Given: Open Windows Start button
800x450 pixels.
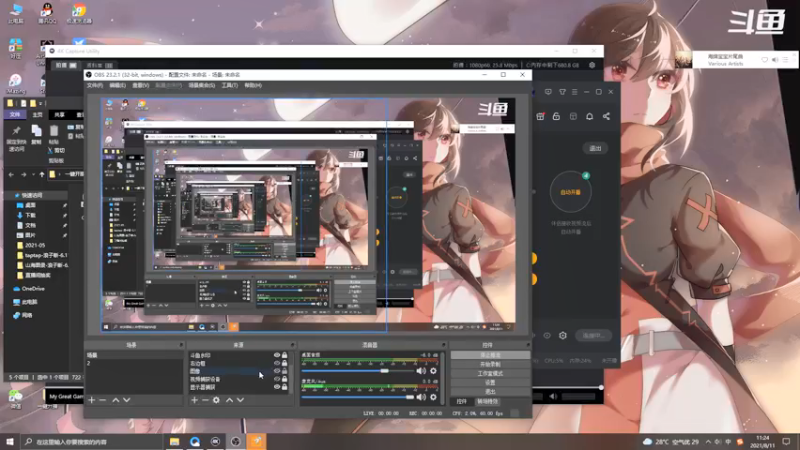Looking at the screenshot, I should [x=10, y=441].
